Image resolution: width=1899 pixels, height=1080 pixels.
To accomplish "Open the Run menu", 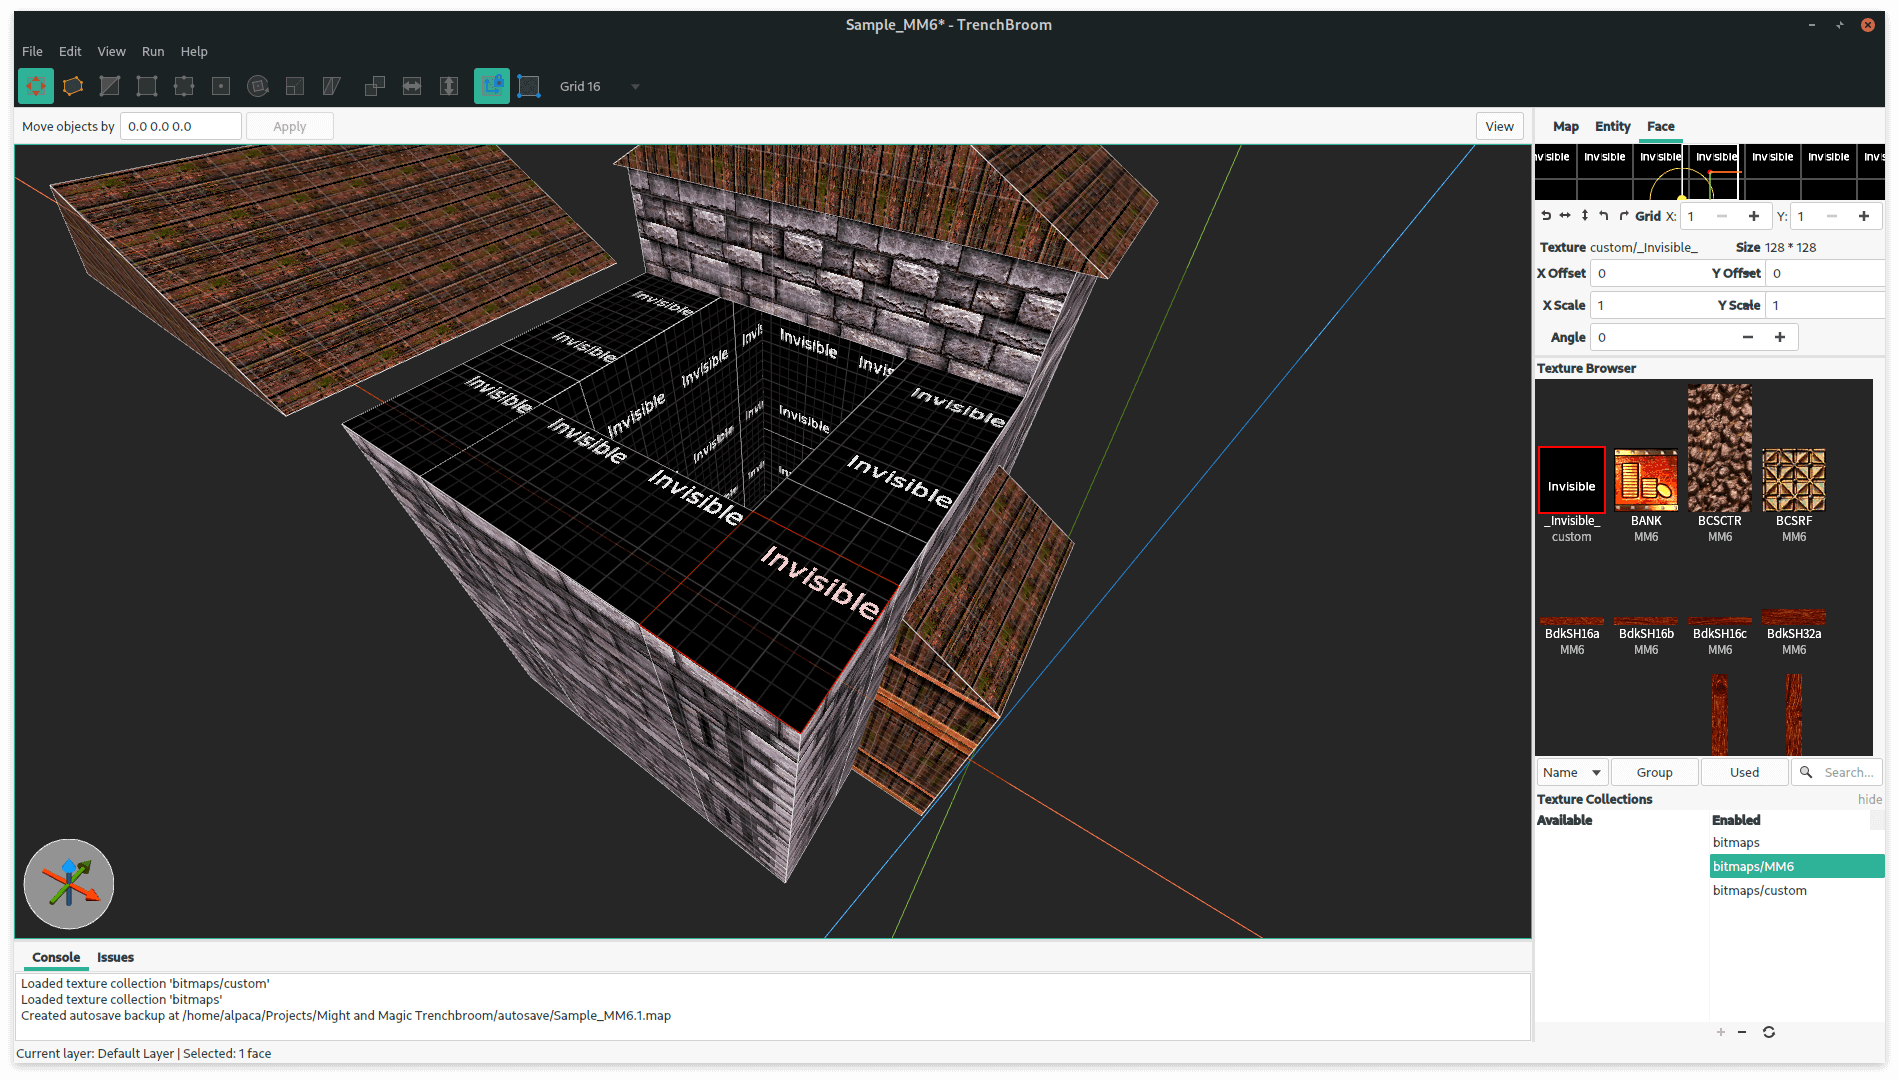I will [x=152, y=51].
